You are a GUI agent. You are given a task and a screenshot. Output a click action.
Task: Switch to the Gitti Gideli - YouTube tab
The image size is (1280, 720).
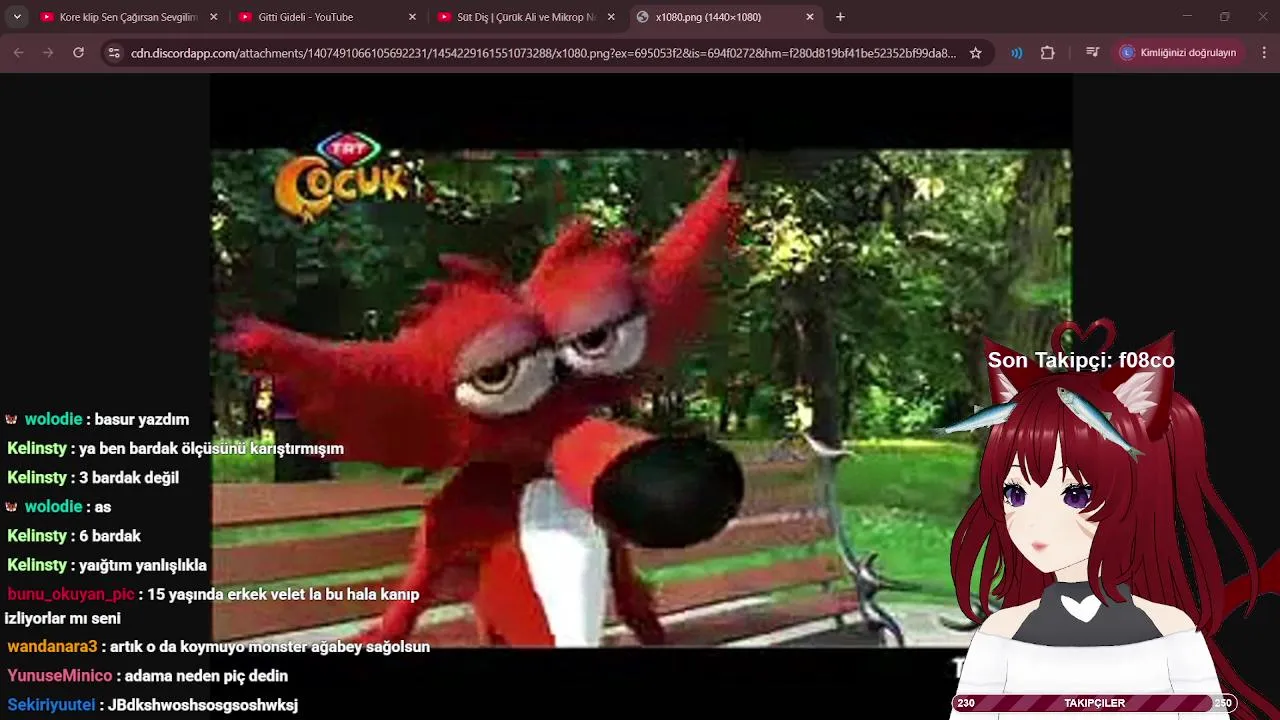point(326,17)
